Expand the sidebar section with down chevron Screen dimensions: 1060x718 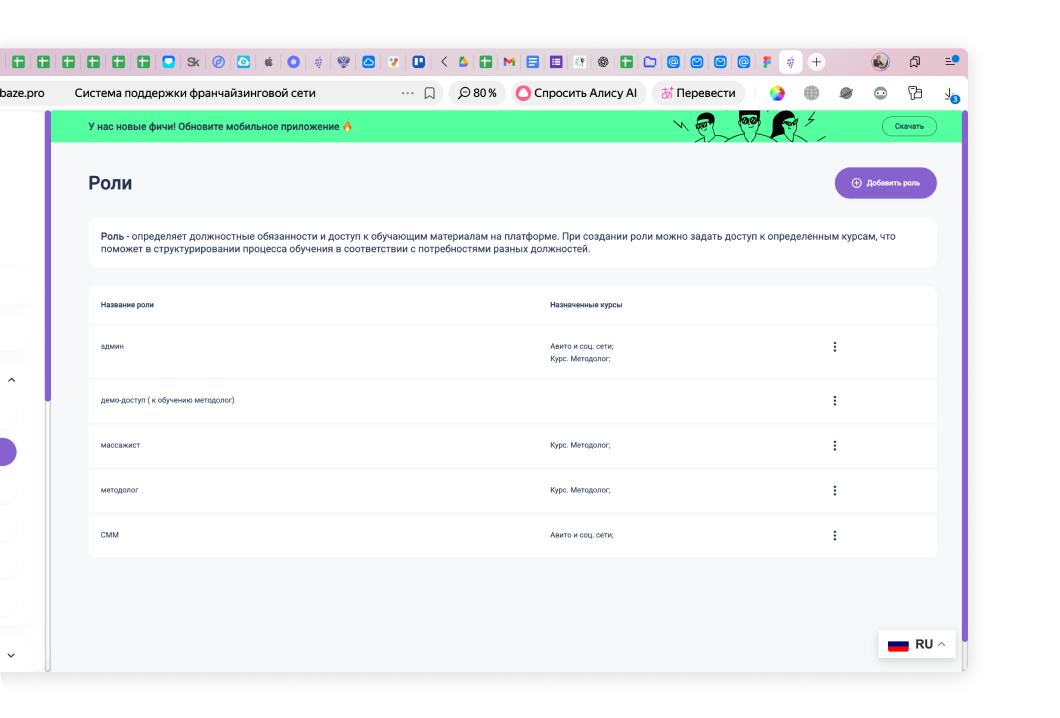click(x=12, y=655)
